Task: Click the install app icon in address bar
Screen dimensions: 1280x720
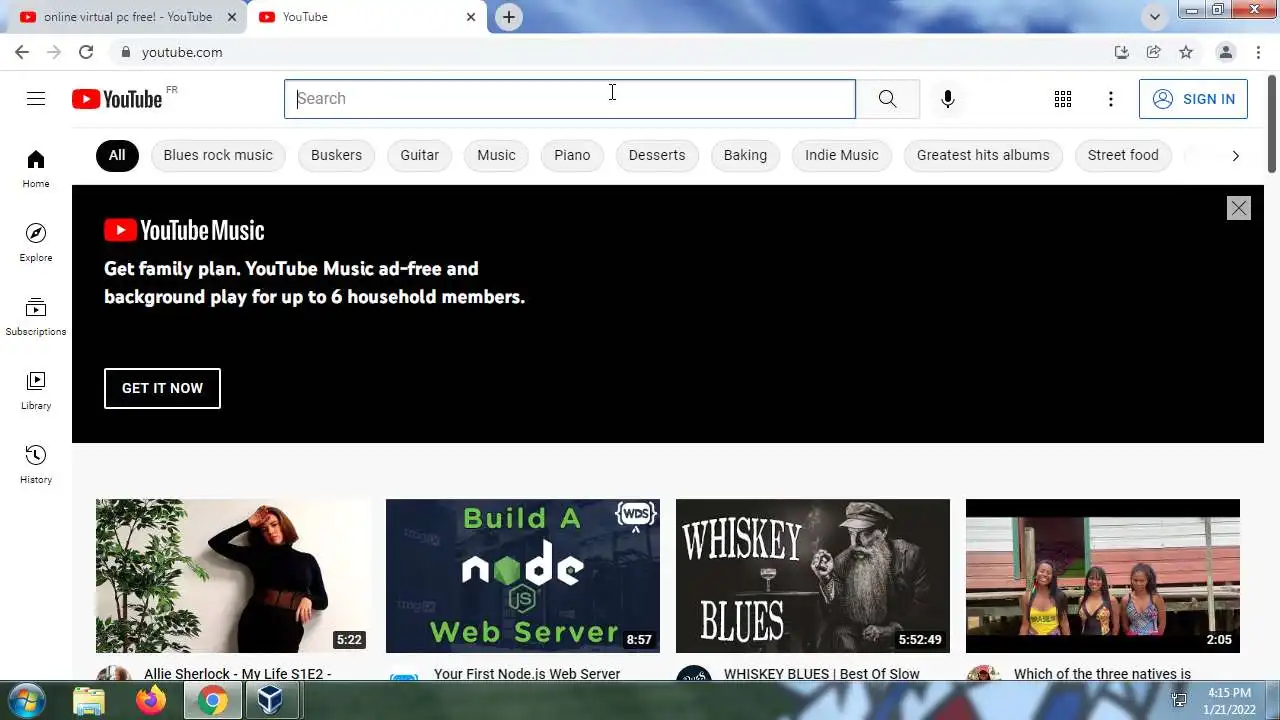Action: [1121, 52]
